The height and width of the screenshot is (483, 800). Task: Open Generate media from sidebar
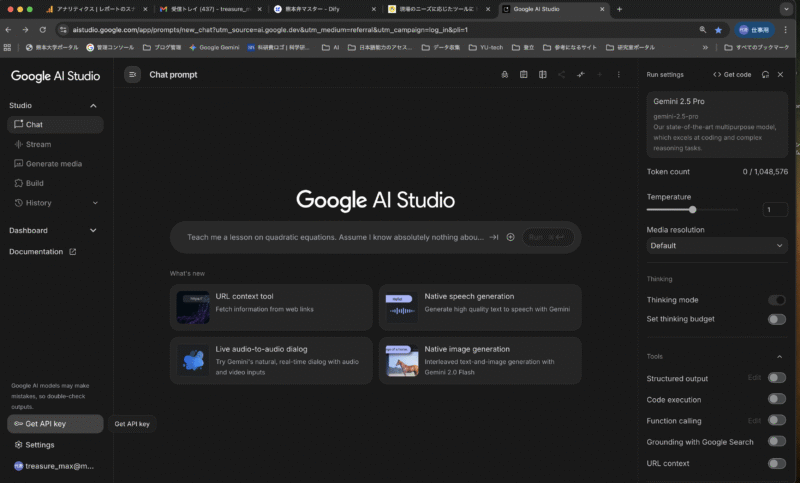tap(53, 163)
